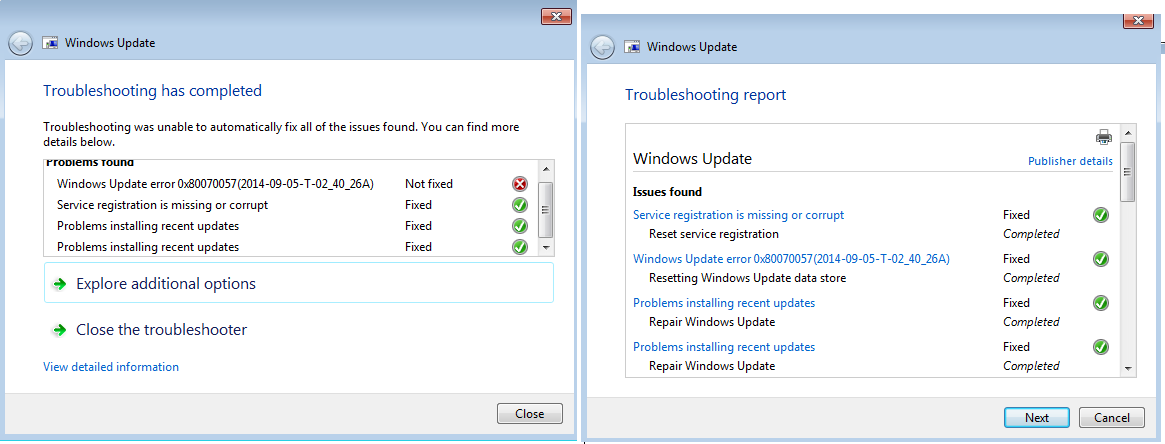The width and height of the screenshot is (1165, 444).
Task: Click scrollbar thumb in the Problems found list
Action: click(546, 210)
